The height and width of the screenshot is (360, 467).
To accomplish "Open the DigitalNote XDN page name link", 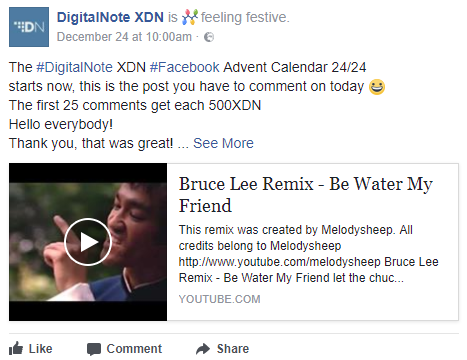I will coord(110,17).
